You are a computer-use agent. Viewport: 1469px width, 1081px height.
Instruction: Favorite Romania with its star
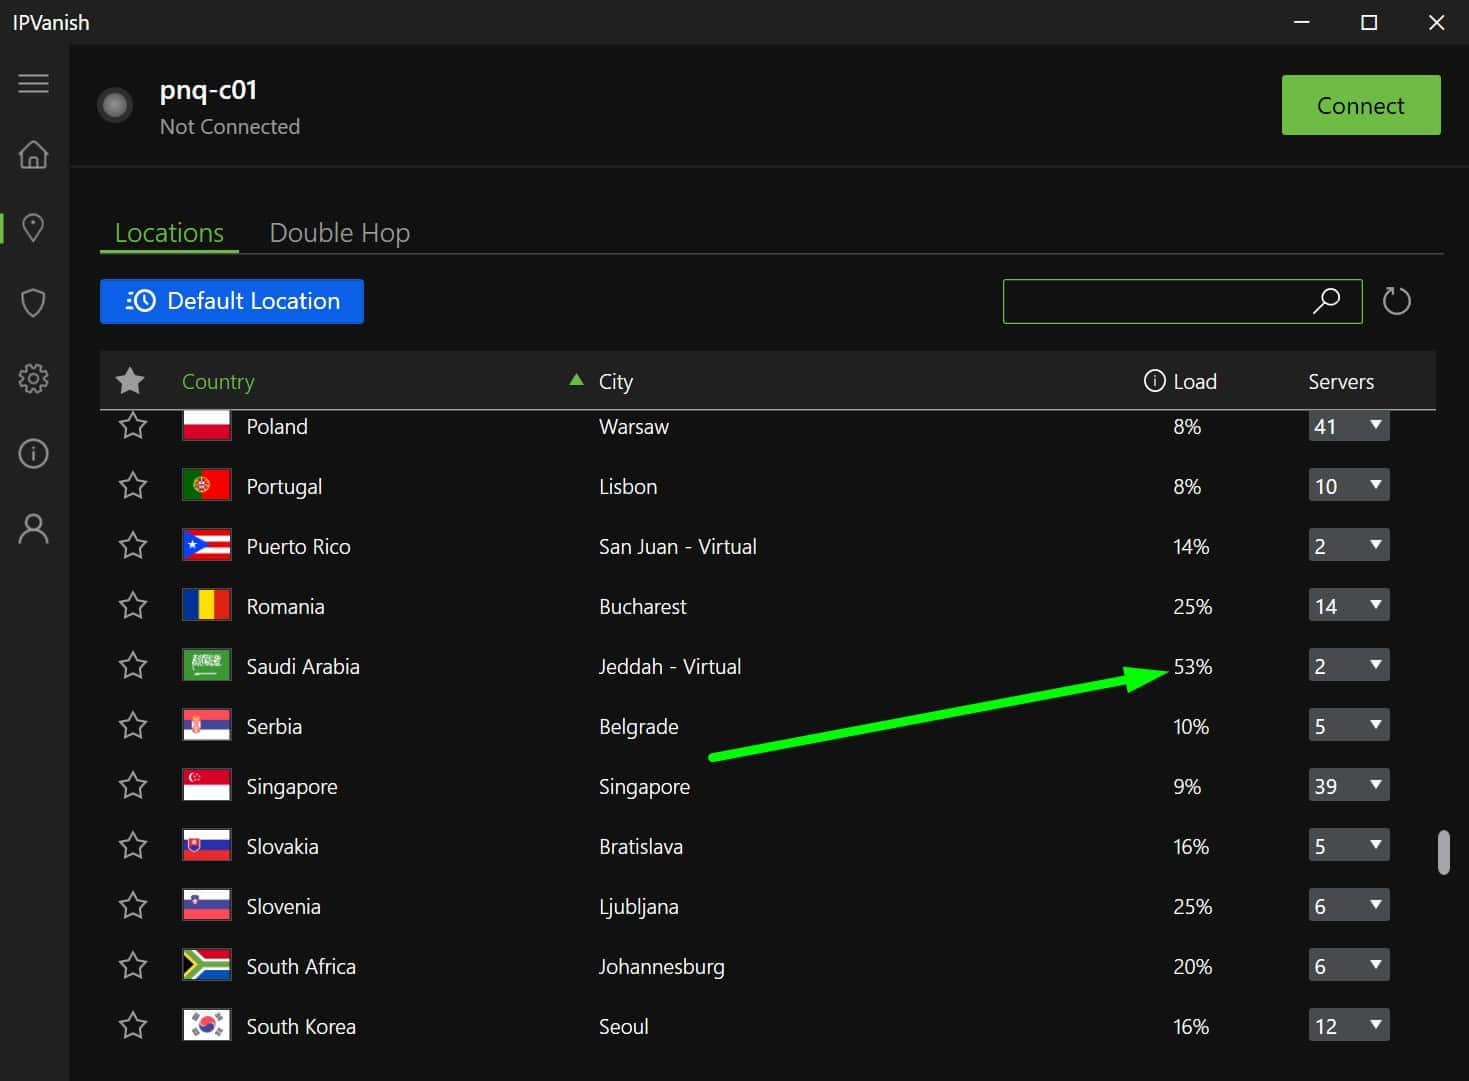point(133,606)
